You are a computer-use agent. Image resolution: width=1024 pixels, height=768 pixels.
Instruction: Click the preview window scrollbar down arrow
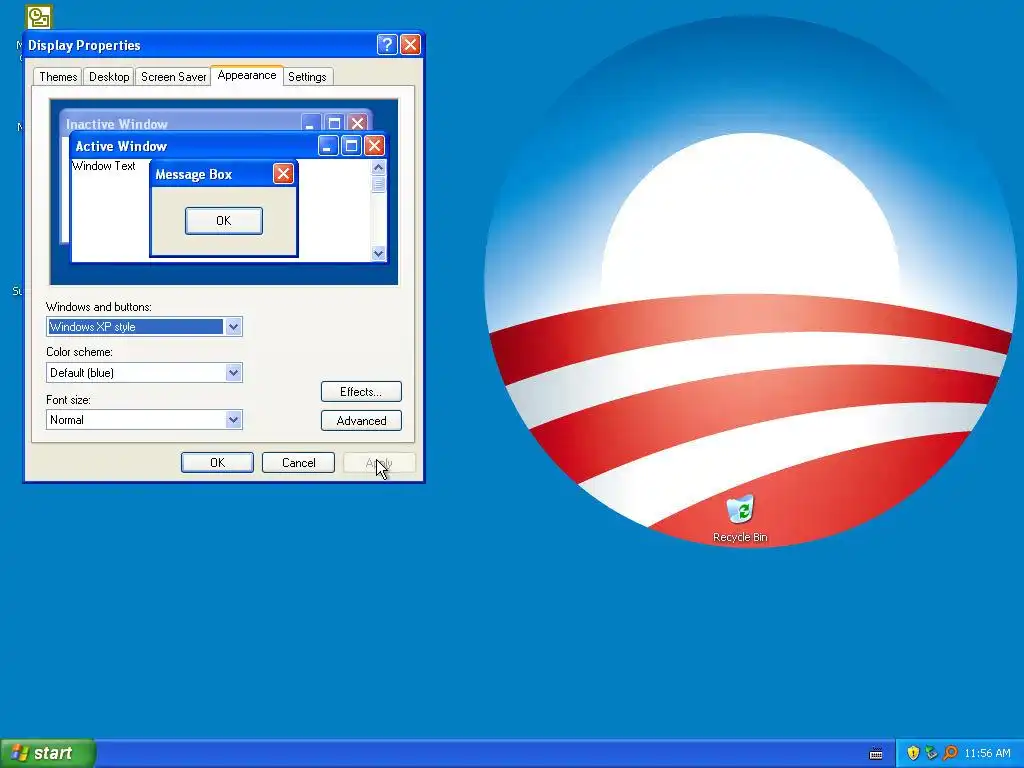[x=378, y=253]
